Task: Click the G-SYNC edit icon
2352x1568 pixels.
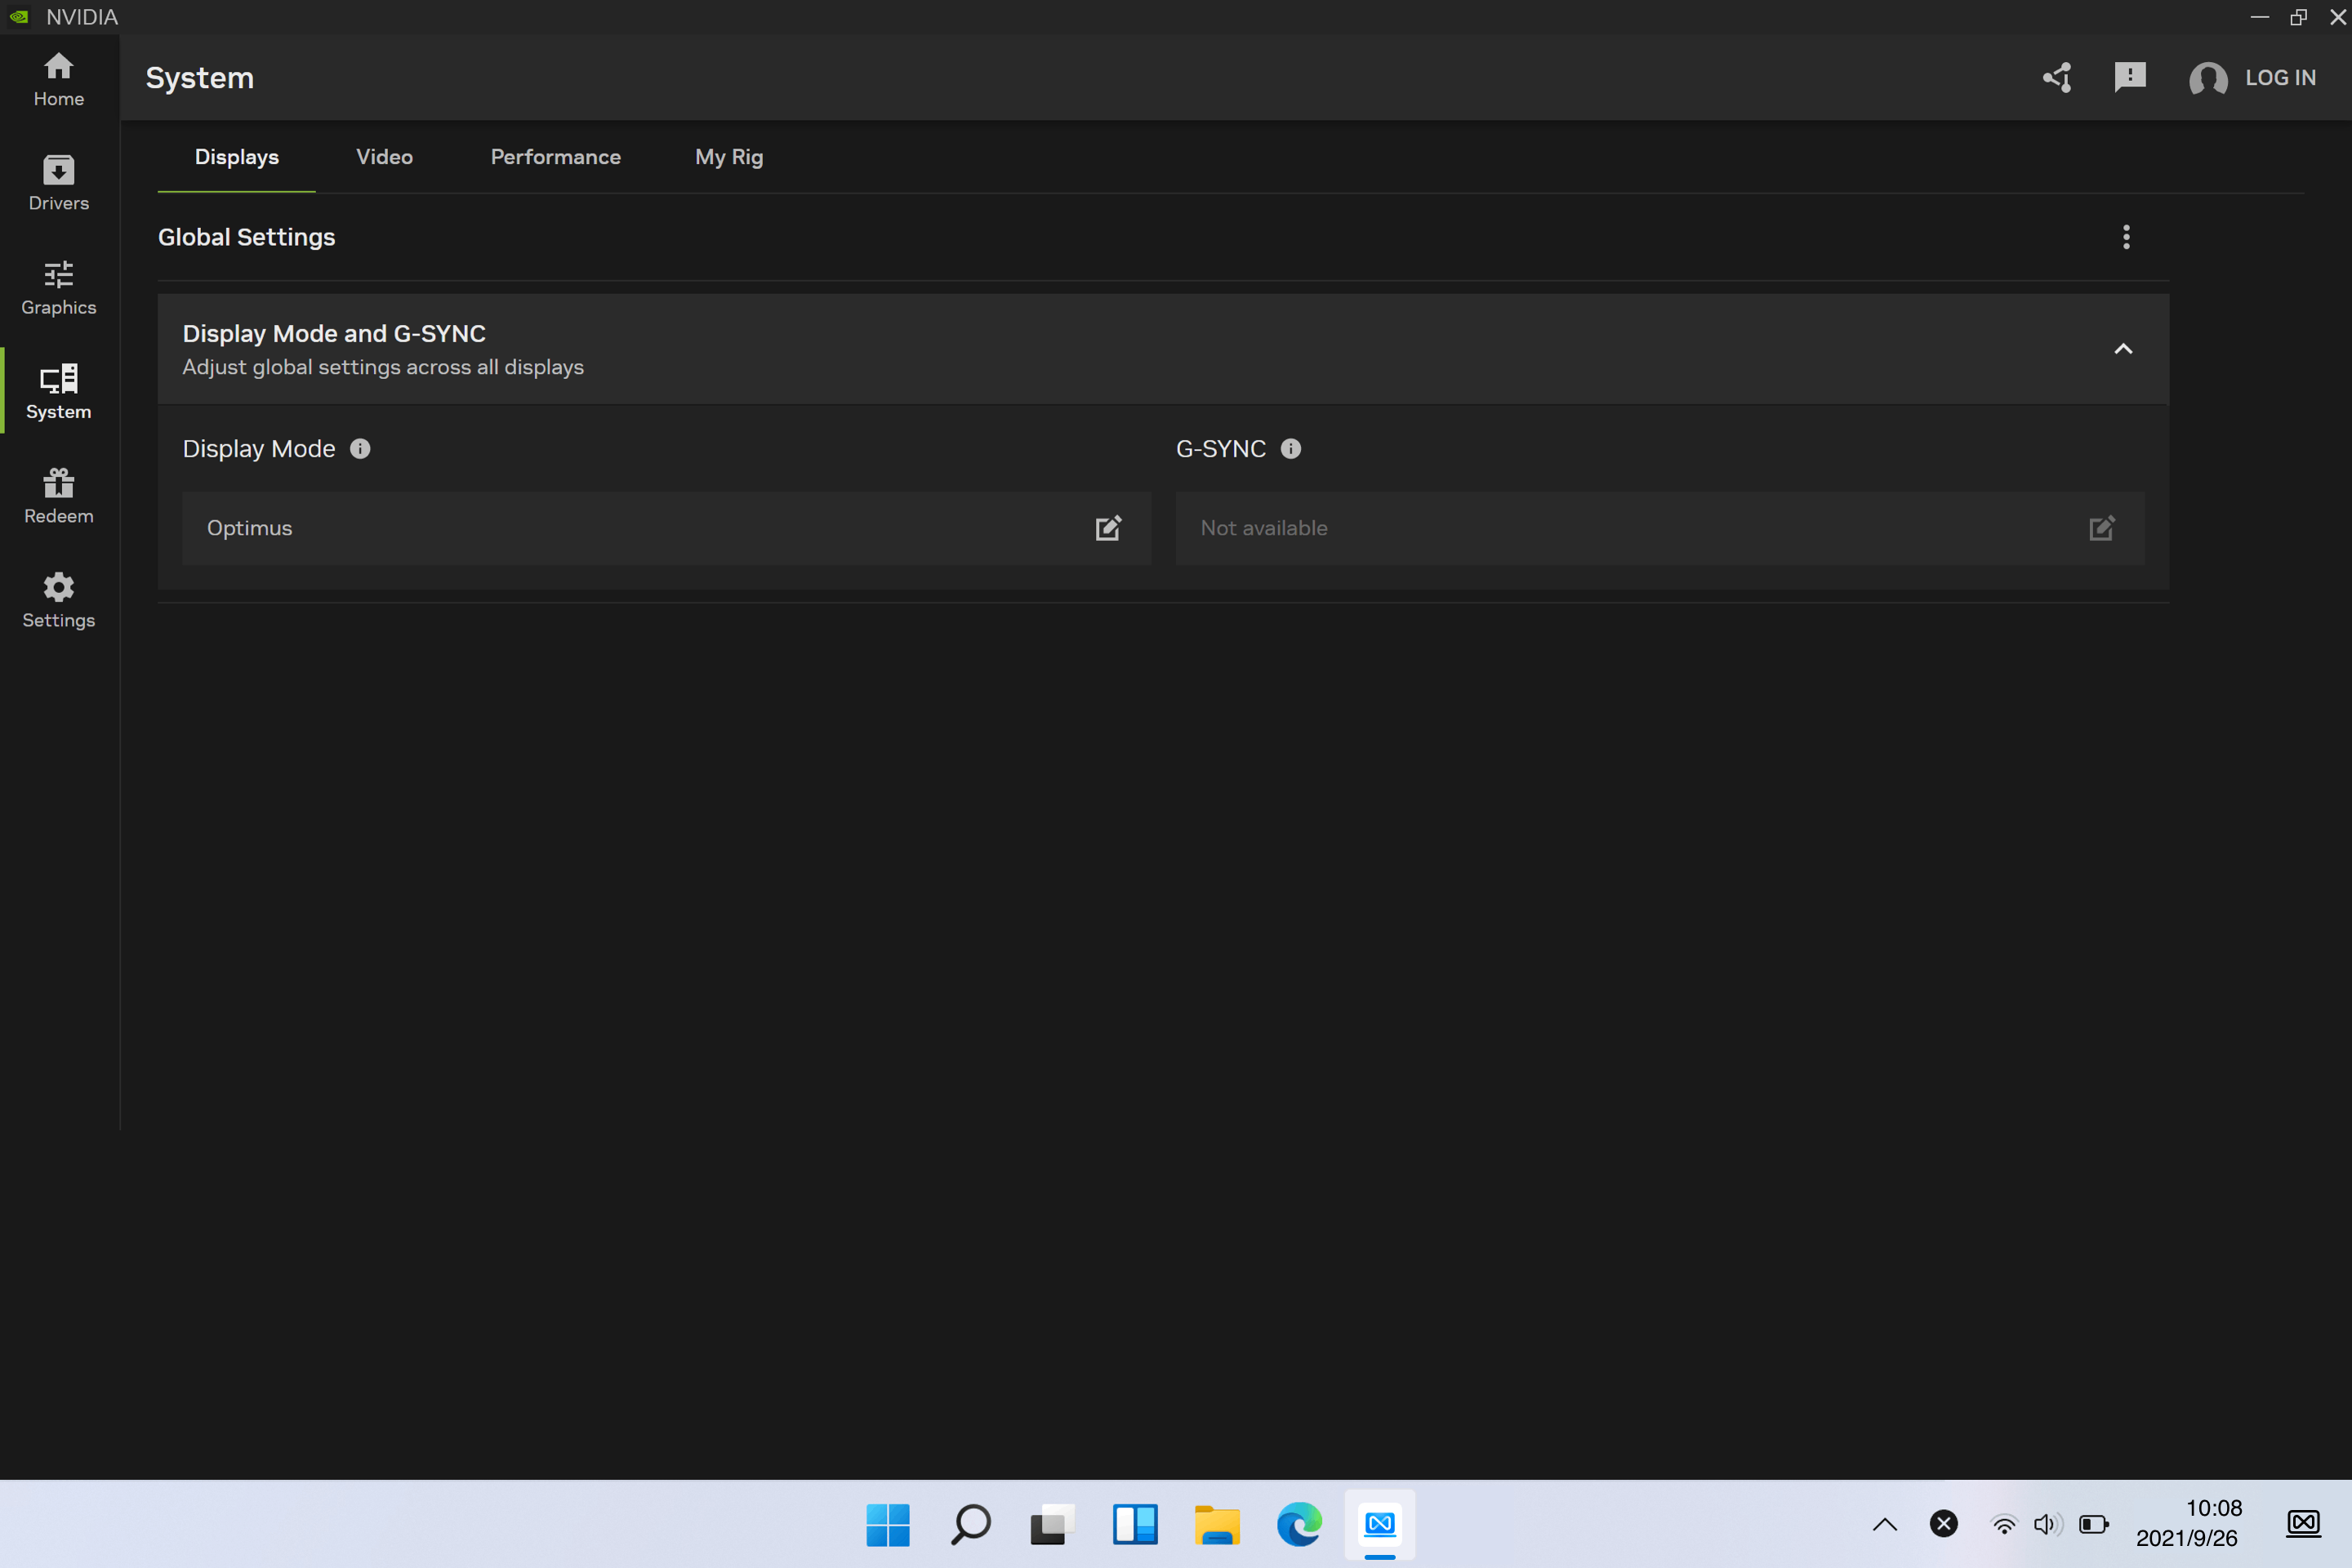Action: (2102, 528)
